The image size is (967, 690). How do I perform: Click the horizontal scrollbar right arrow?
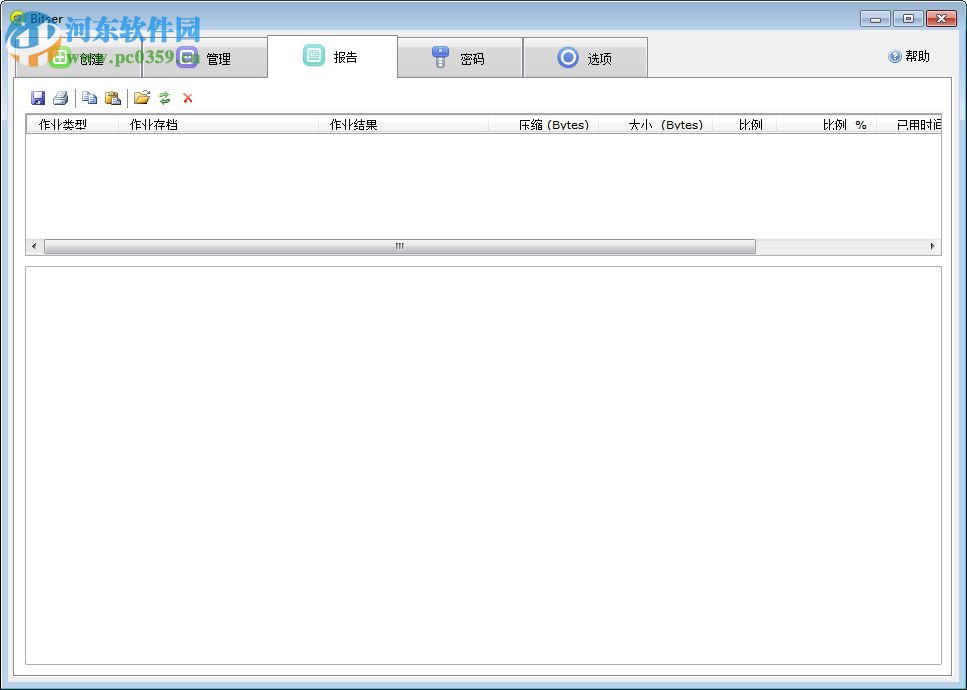click(x=932, y=246)
